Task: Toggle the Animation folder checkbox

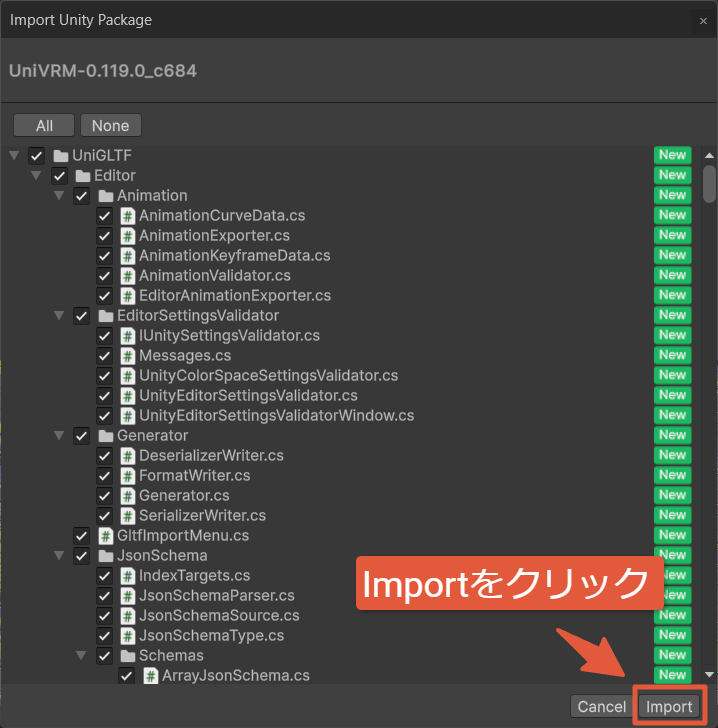Action: 81,195
